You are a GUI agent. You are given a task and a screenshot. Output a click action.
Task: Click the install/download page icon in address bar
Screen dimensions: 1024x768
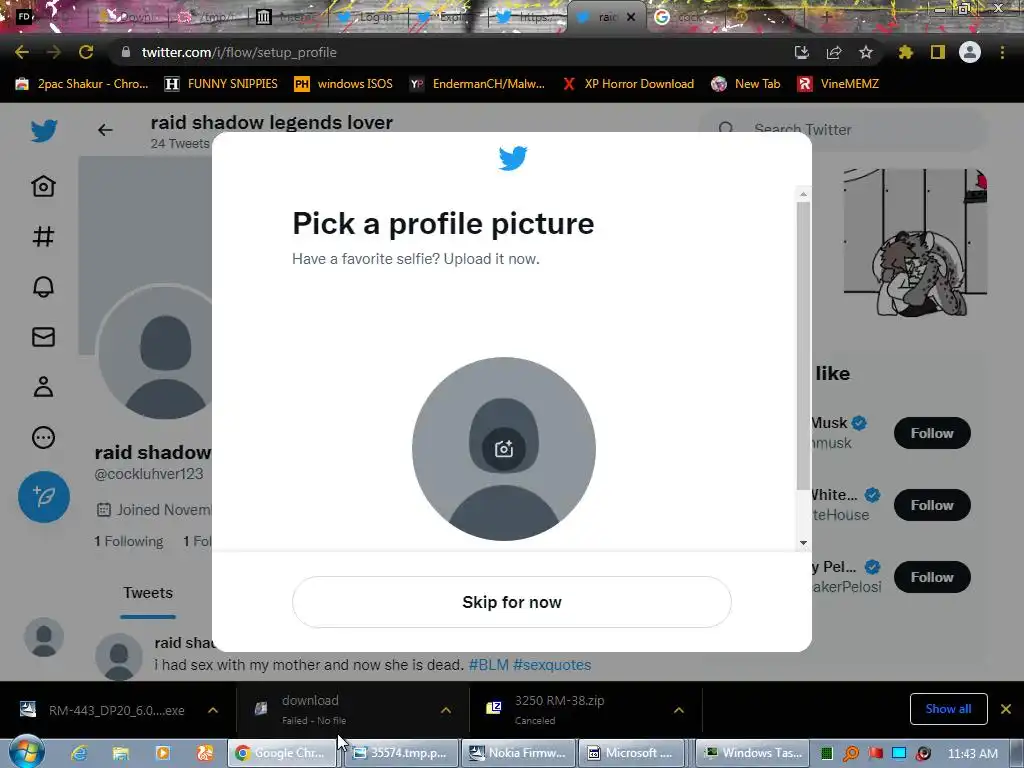coord(801,52)
